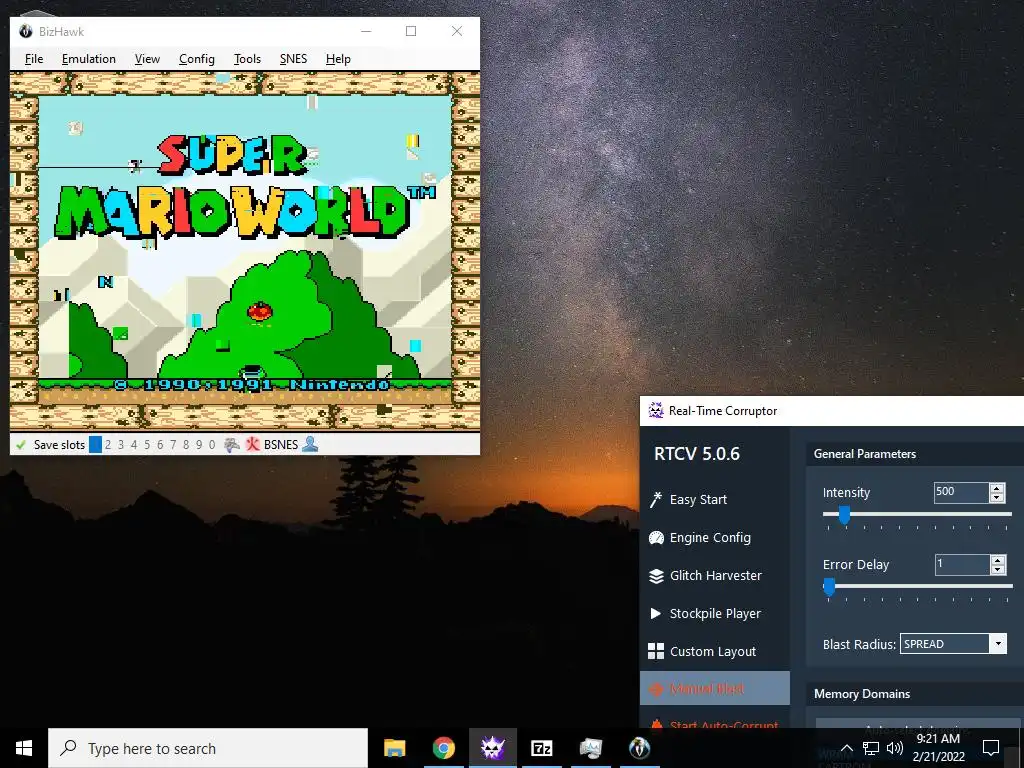The image size is (1024, 768).
Task: Open the SNES menu in BizHawk
Action: pos(293,59)
